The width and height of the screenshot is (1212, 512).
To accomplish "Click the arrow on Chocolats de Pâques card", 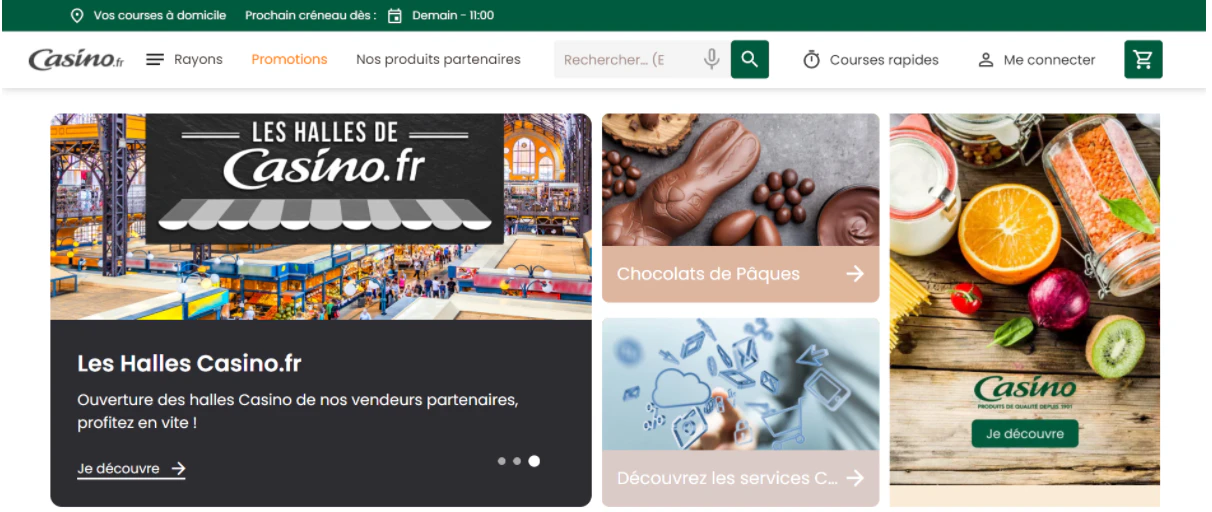I will 855,273.
